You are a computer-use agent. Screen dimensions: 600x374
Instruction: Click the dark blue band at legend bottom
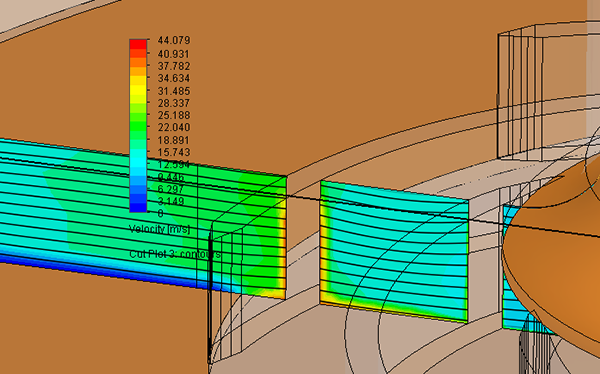pyautogui.click(x=138, y=207)
